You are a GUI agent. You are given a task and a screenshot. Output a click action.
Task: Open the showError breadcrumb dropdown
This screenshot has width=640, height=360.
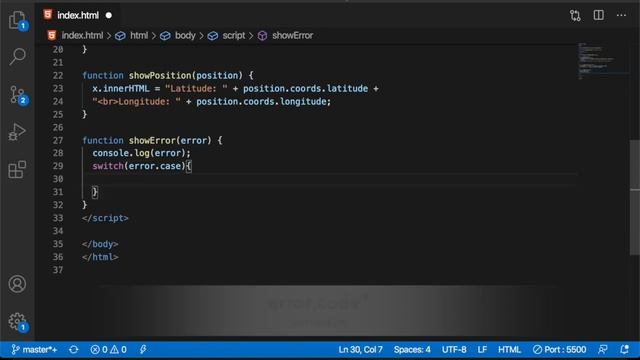(x=292, y=36)
